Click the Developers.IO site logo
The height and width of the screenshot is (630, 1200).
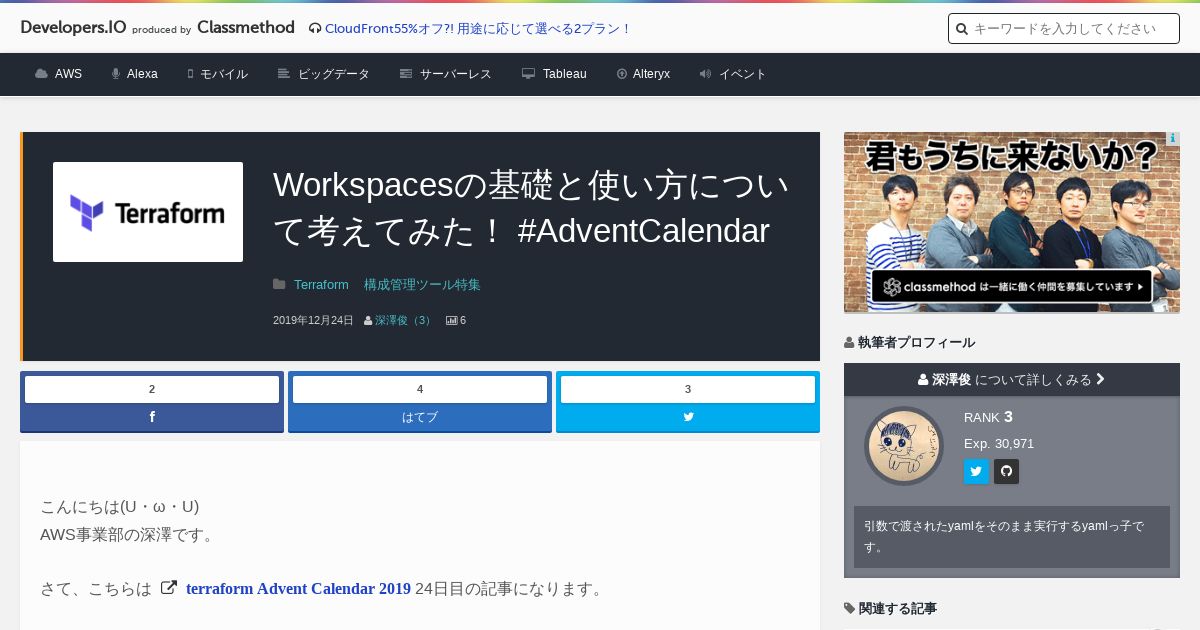click(x=73, y=27)
